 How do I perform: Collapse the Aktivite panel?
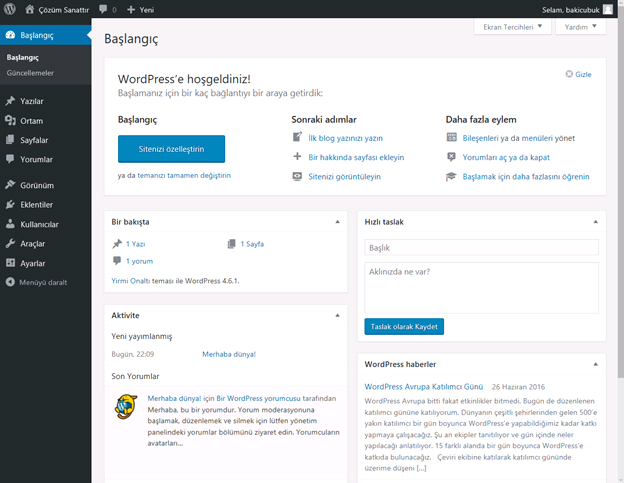coord(337,315)
